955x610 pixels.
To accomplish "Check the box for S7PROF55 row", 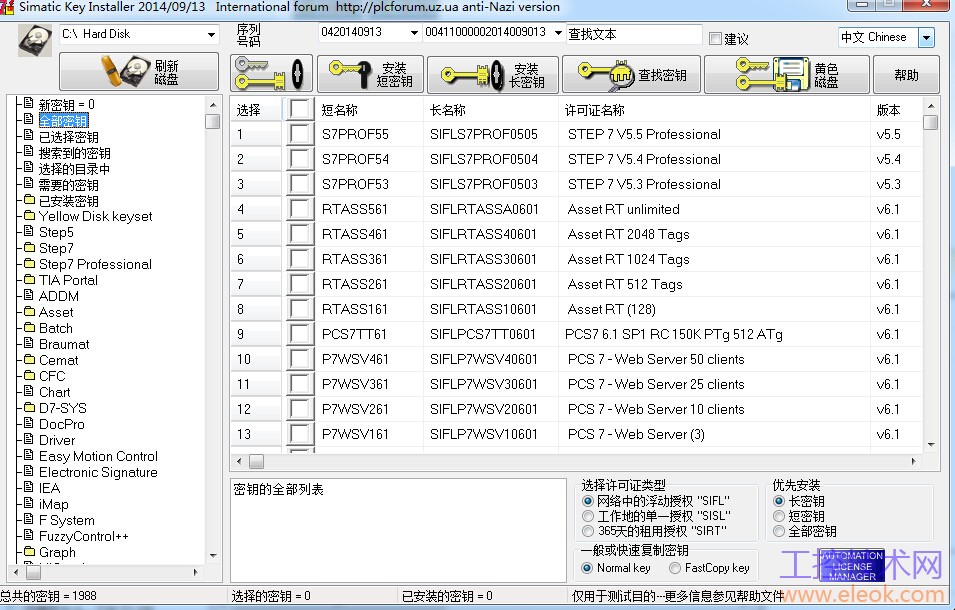I will 300,134.
